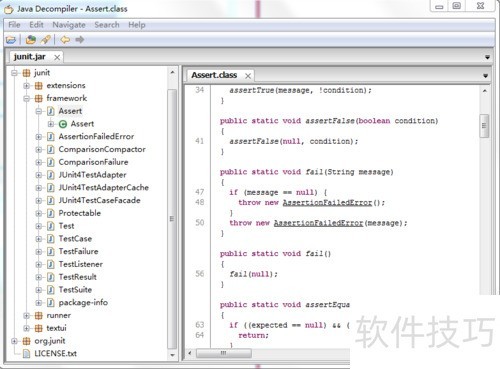Expand the textui package node
Viewport: 500px width, 369px height.
click(27, 328)
